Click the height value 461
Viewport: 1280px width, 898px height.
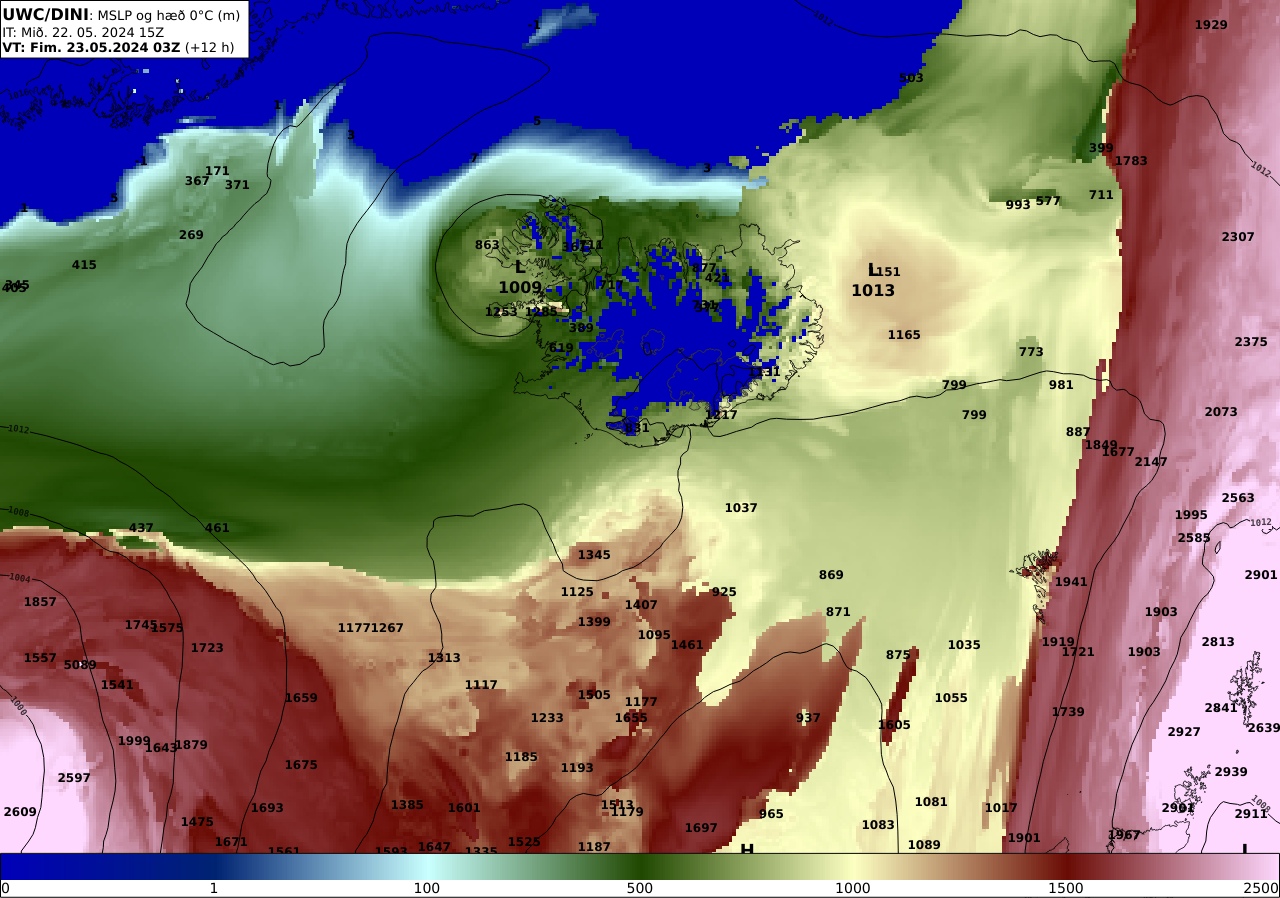(x=217, y=528)
